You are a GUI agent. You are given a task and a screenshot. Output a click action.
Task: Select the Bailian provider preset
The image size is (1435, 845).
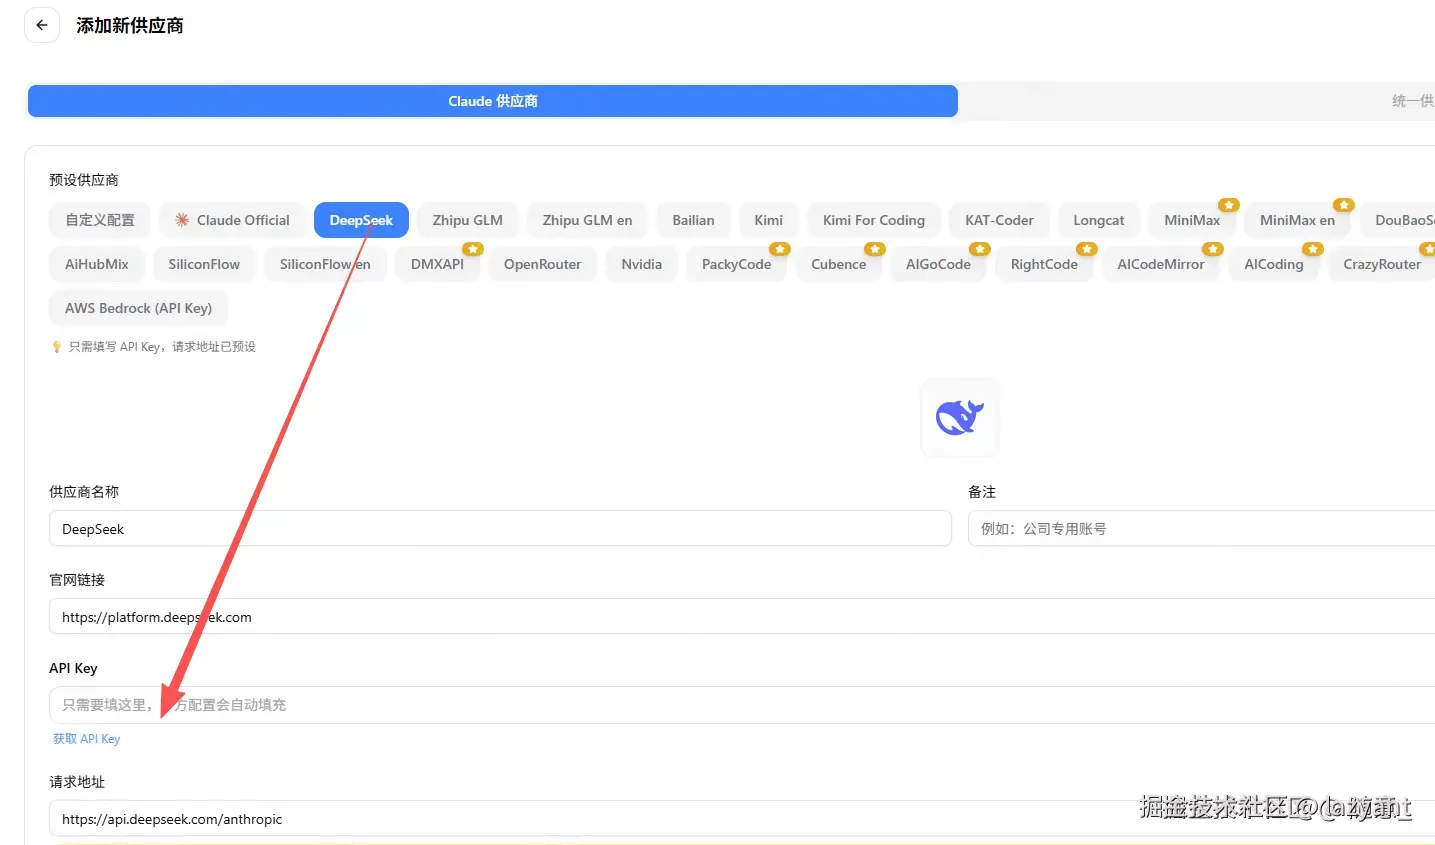pyautogui.click(x=693, y=220)
